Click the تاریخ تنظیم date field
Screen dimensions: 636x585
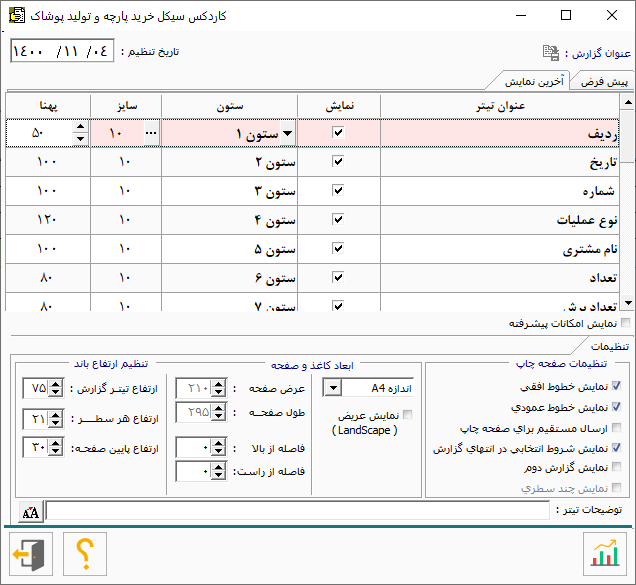point(62,51)
